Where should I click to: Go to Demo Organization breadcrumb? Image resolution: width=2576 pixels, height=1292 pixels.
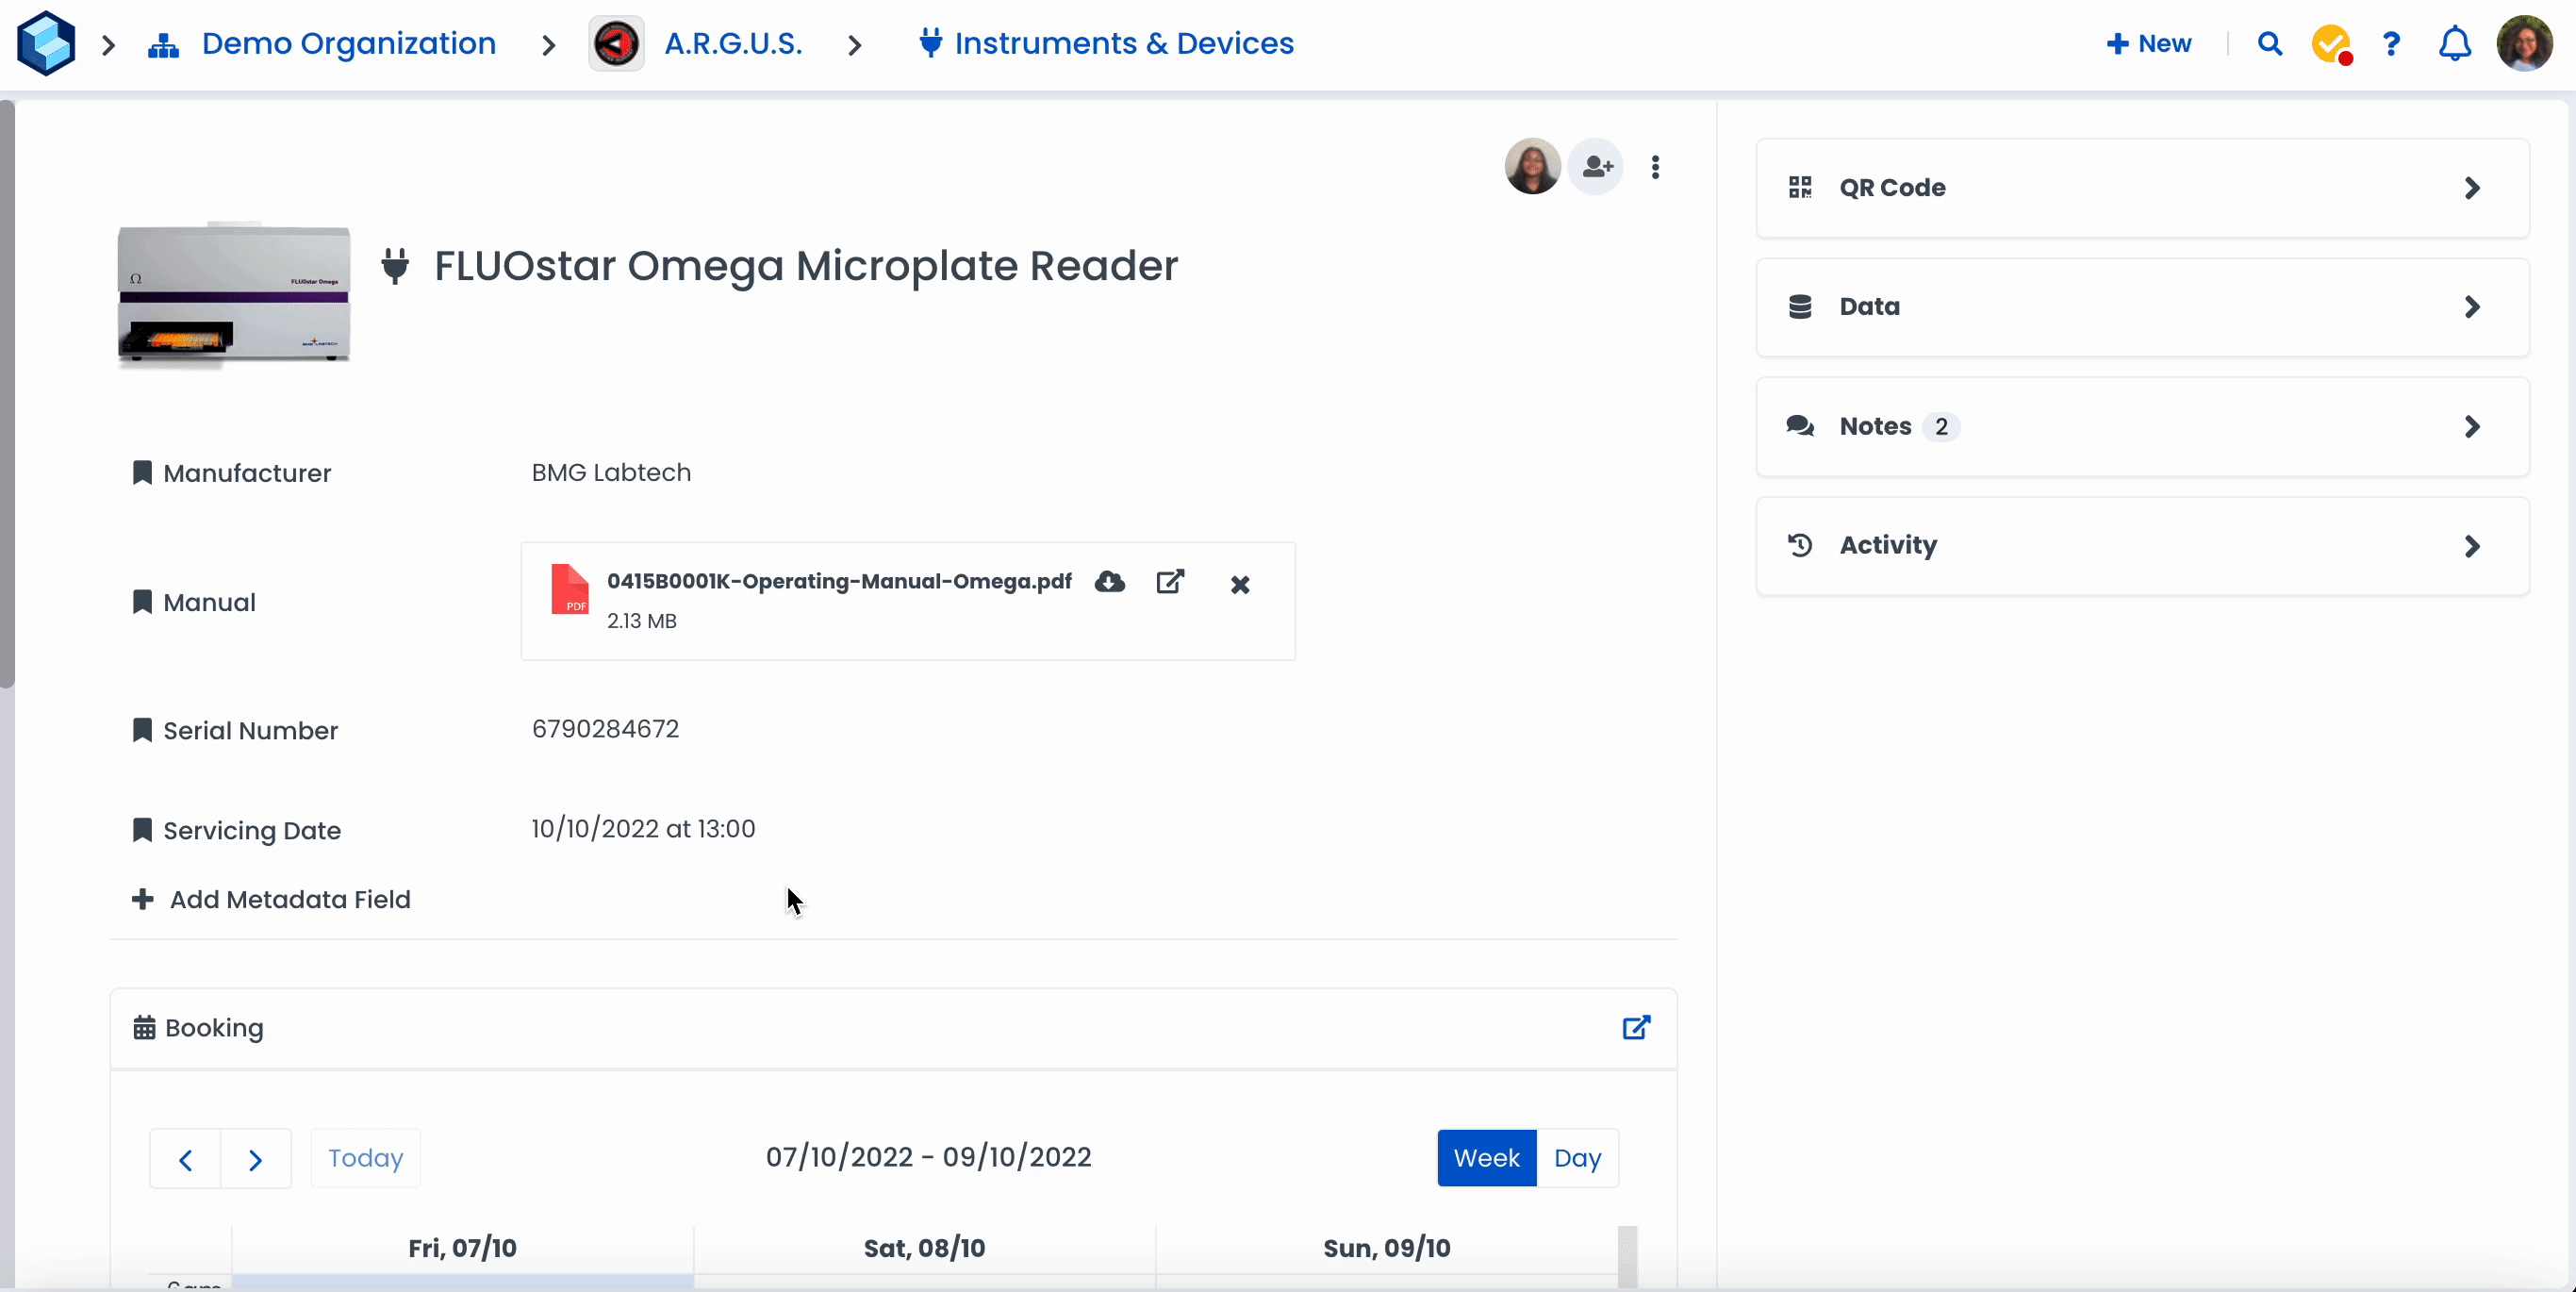pos(348,44)
